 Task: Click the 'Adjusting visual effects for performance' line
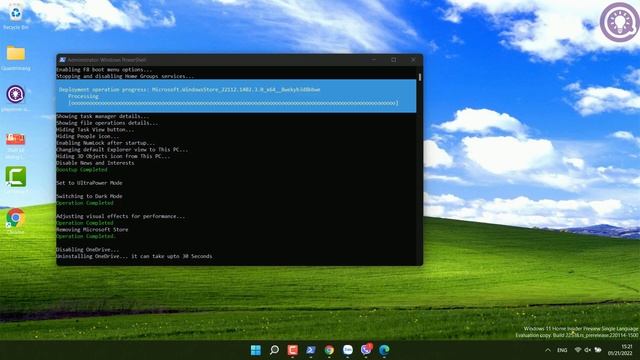[x=121, y=216]
